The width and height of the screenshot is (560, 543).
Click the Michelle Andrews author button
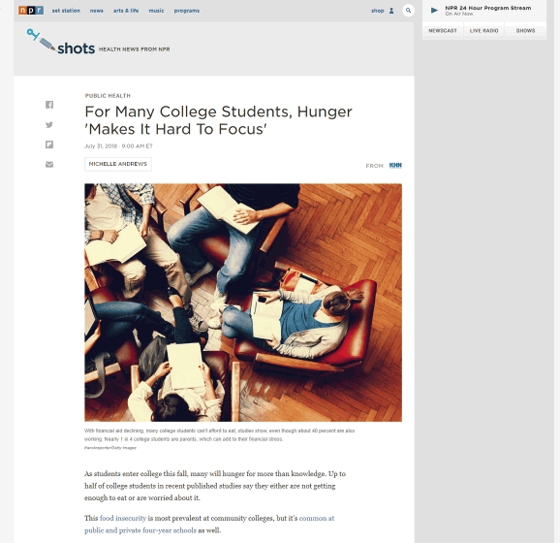pyautogui.click(x=118, y=164)
